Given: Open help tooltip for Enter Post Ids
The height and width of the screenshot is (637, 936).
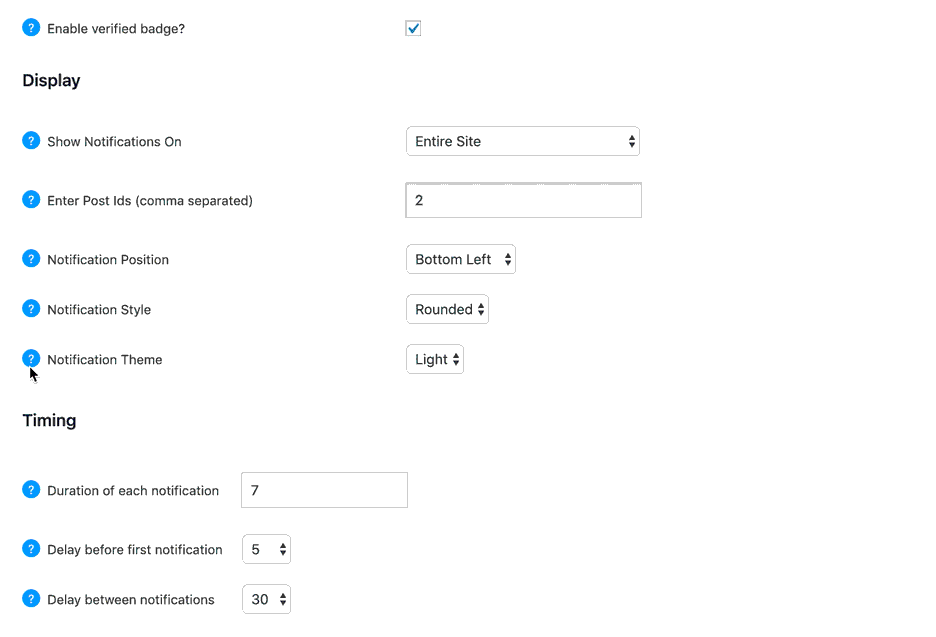Looking at the screenshot, I should click(x=31, y=200).
